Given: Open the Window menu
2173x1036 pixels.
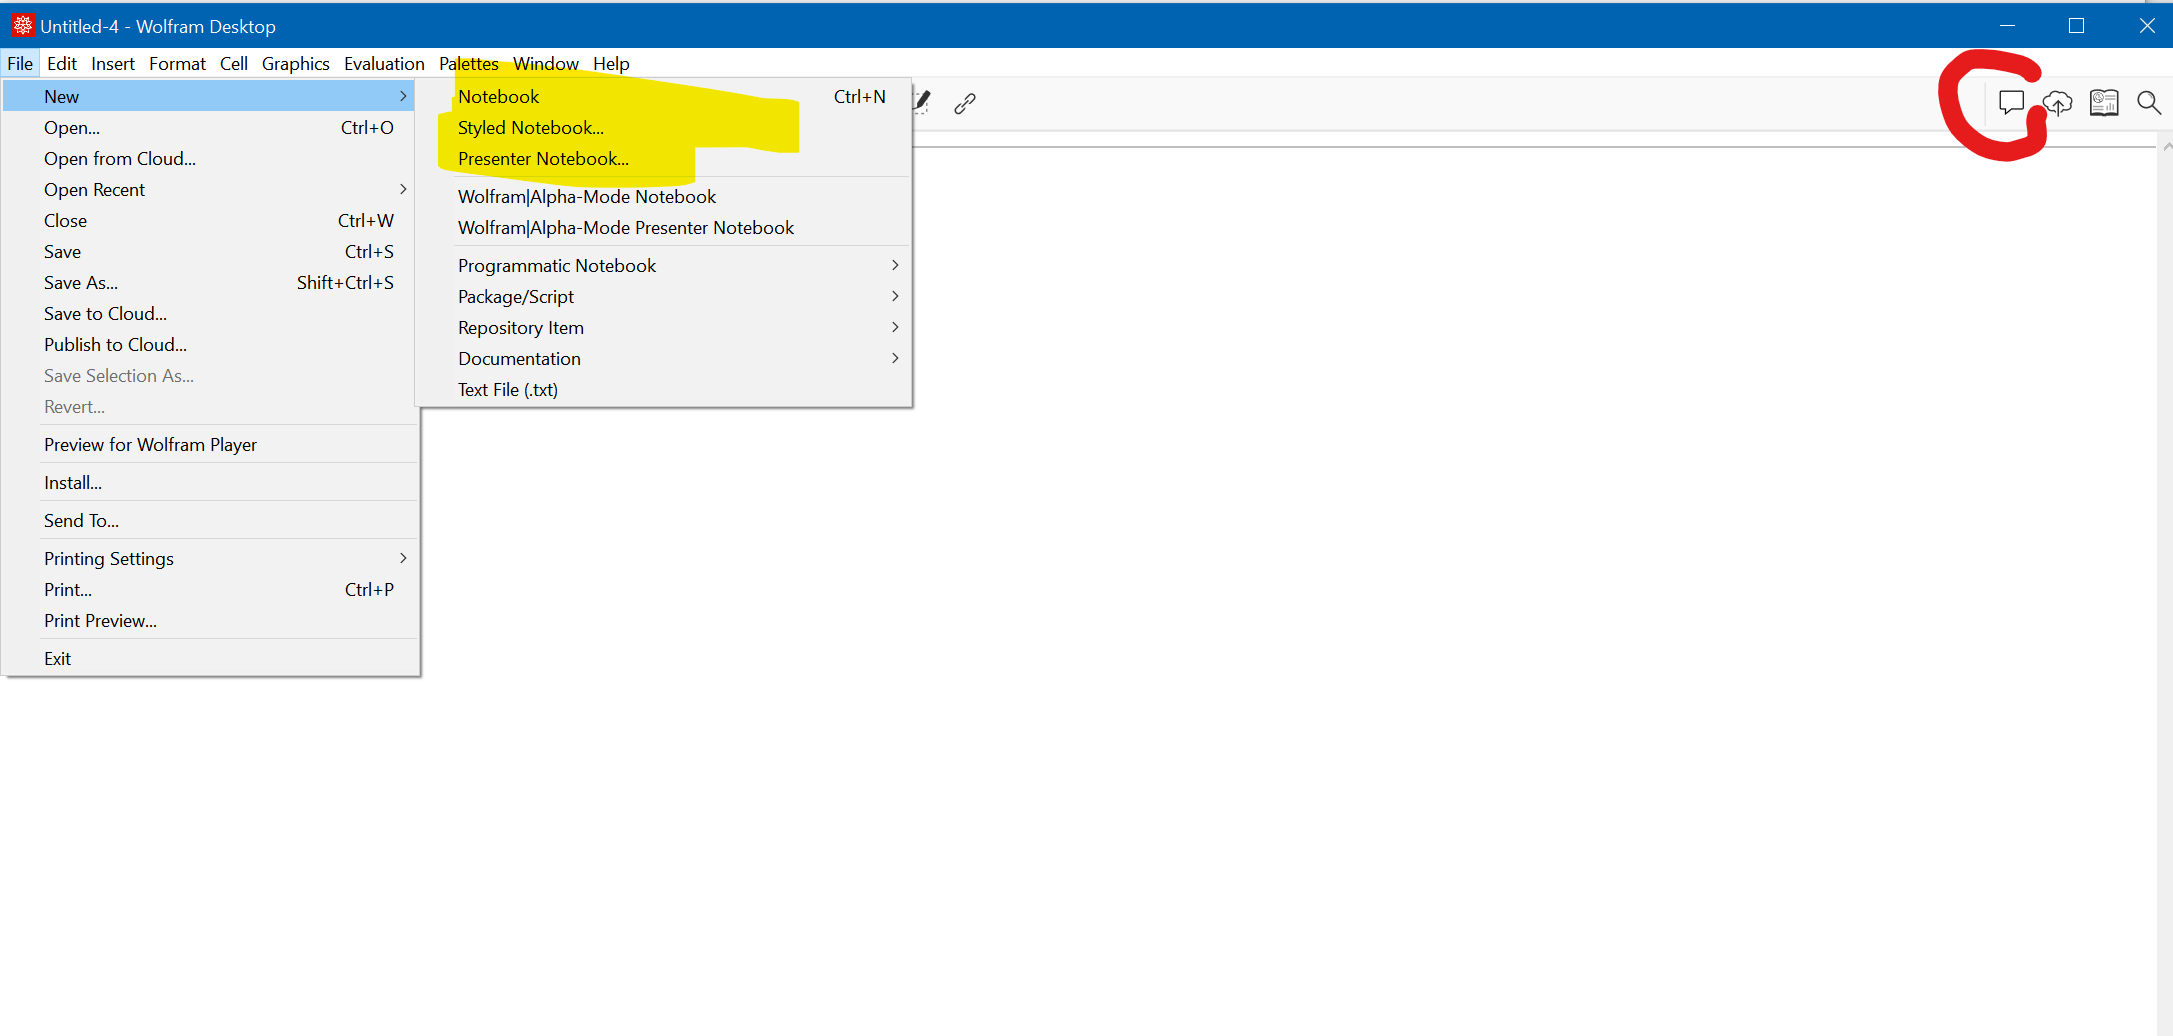Looking at the screenshot, I should coord(546,64).
